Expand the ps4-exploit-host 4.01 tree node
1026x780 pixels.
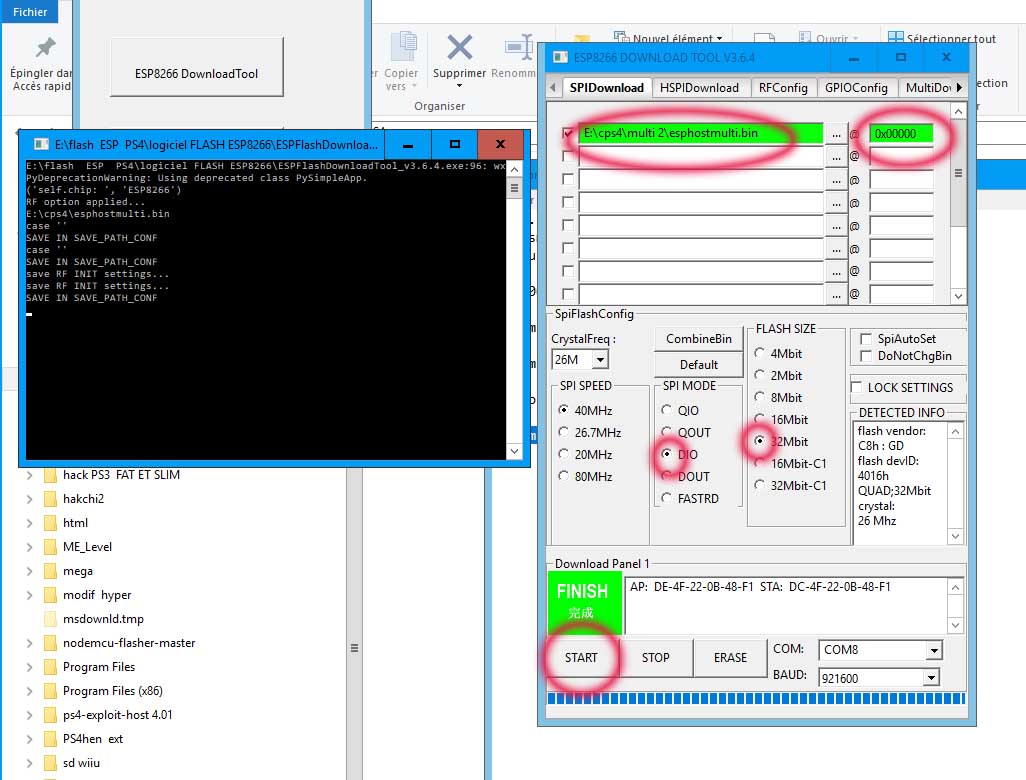[29, 715]
